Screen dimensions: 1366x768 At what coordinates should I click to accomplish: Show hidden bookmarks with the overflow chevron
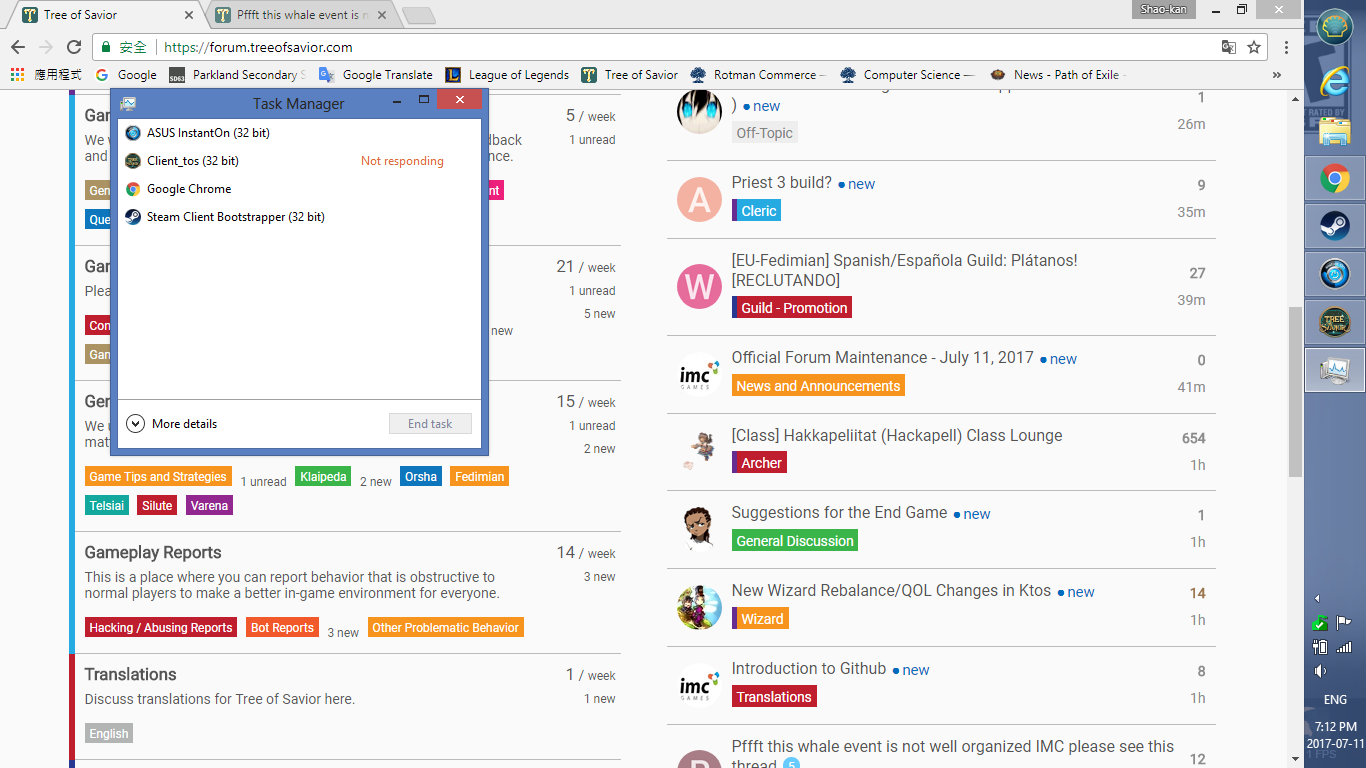pos(1277,75)
